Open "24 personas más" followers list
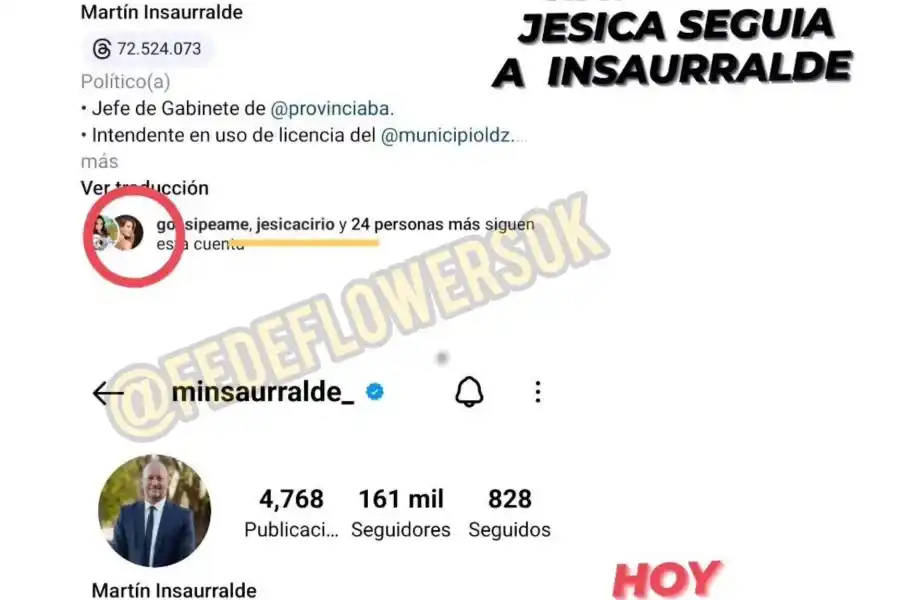 pyautogui.click(x=416, y=224)
